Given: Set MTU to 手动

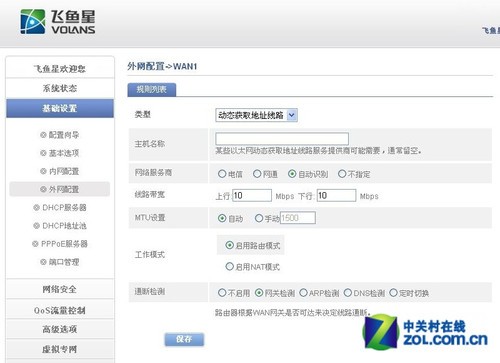Looking at the screenshot, I should pos(259,218).
